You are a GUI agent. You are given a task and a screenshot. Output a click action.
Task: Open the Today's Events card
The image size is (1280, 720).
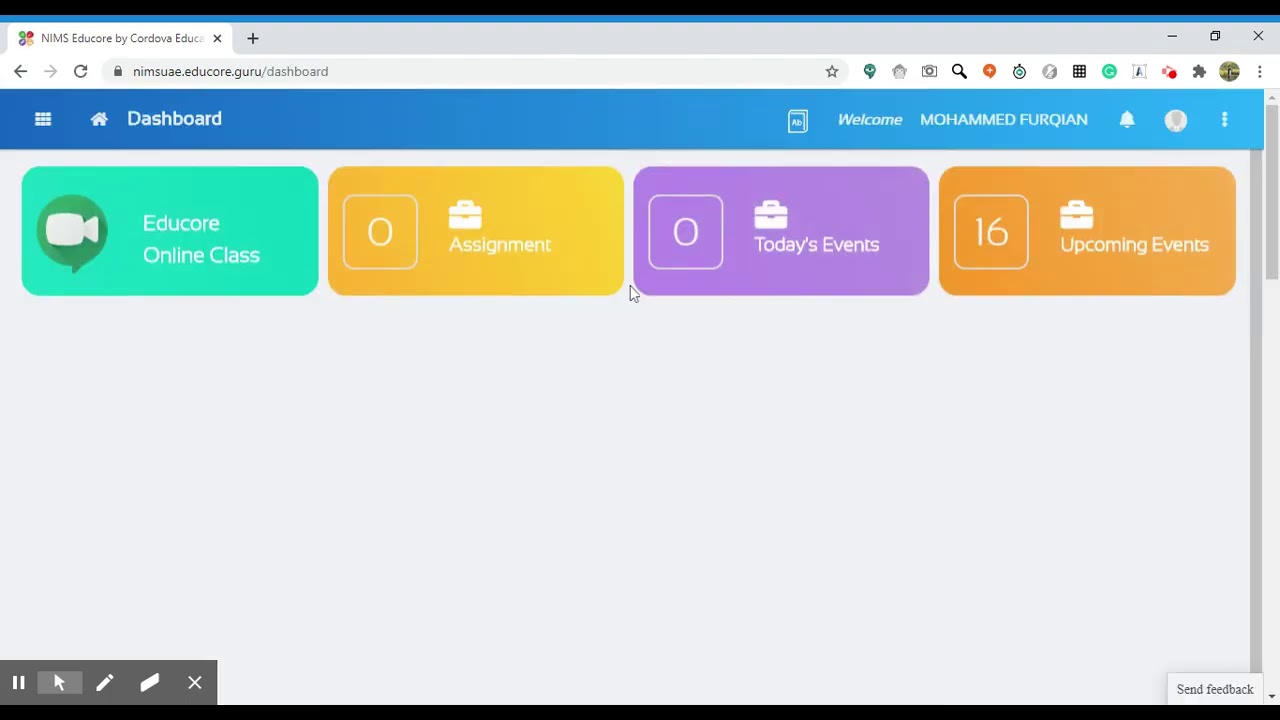coord(781,231)
